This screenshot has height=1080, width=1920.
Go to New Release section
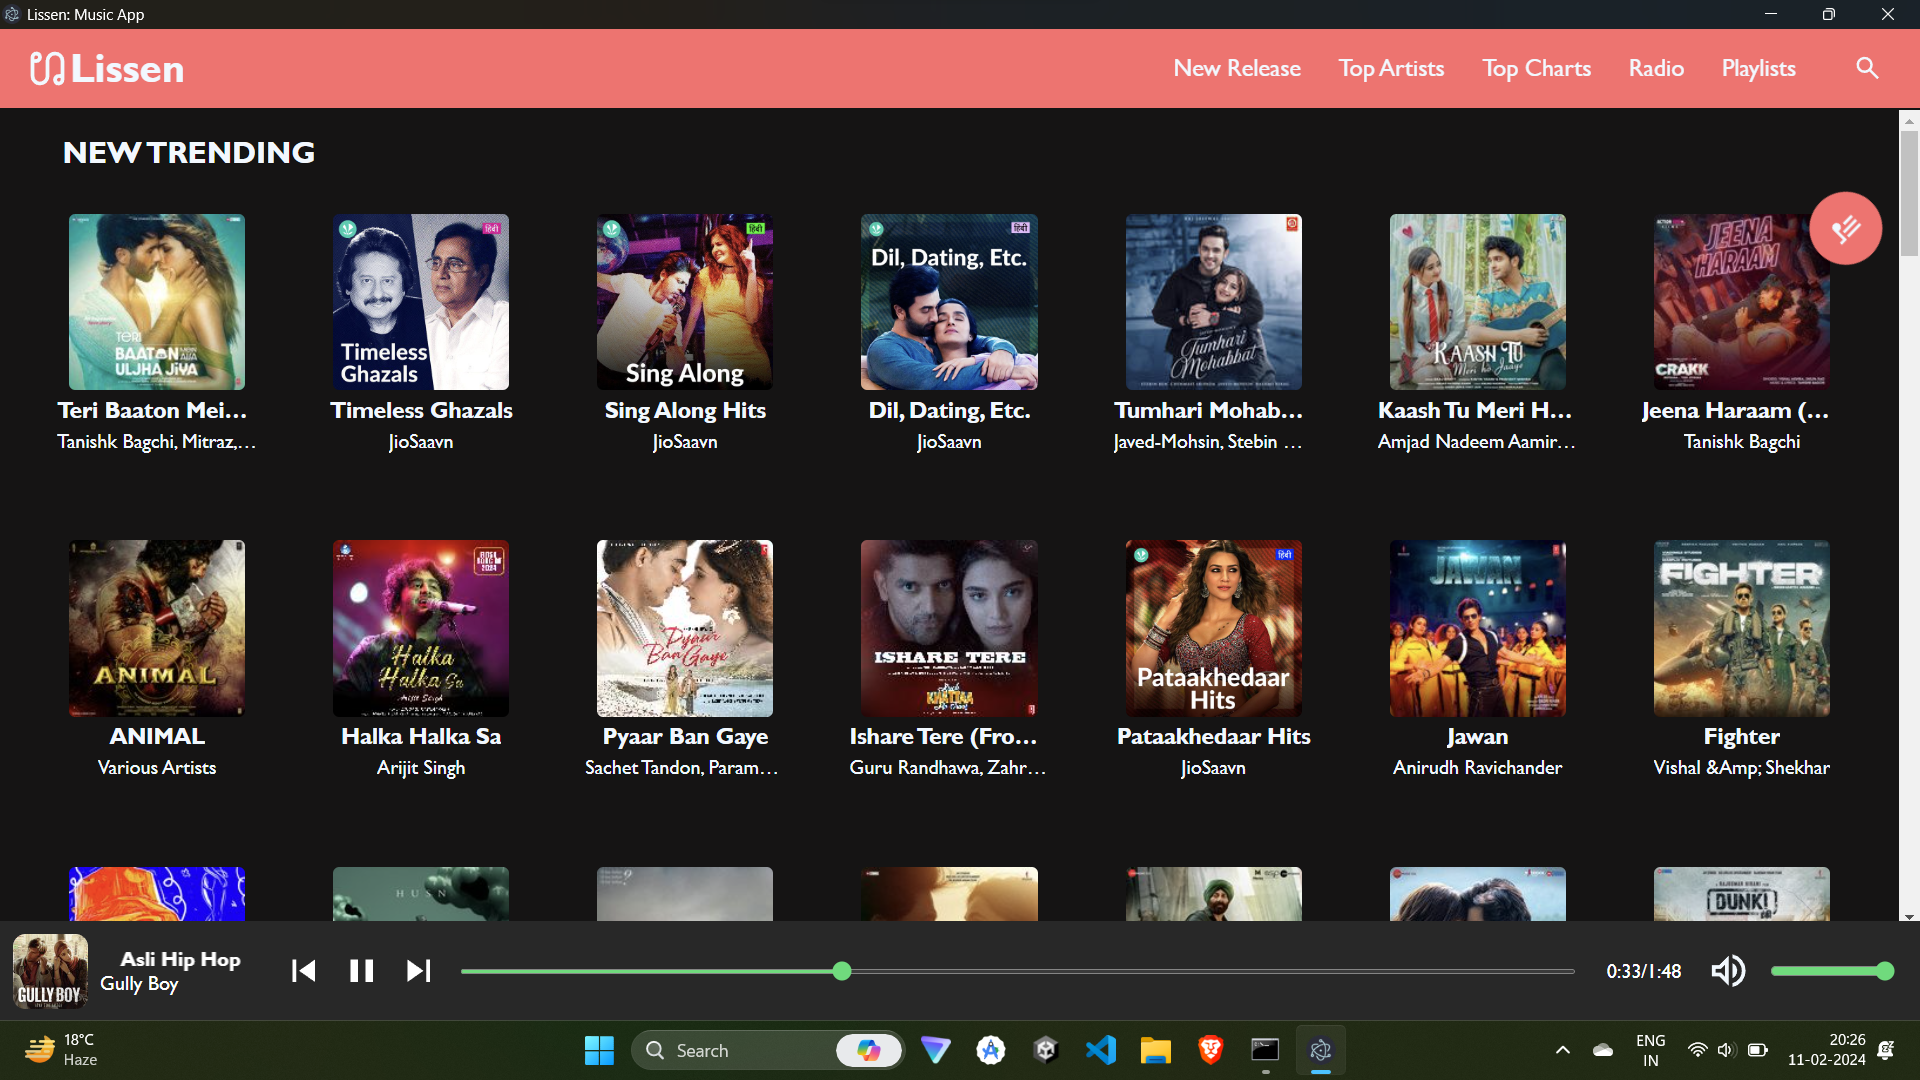point(1237,68)
